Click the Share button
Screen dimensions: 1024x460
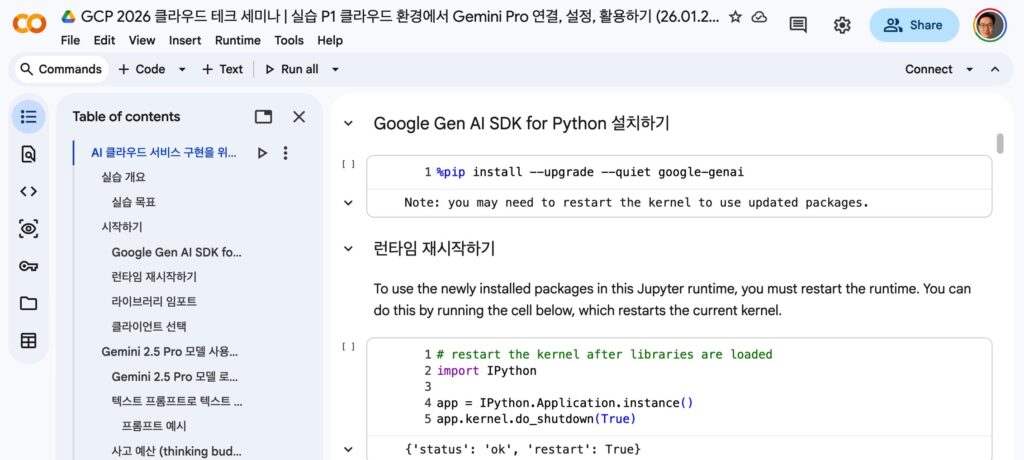click(x=914, y=25)
